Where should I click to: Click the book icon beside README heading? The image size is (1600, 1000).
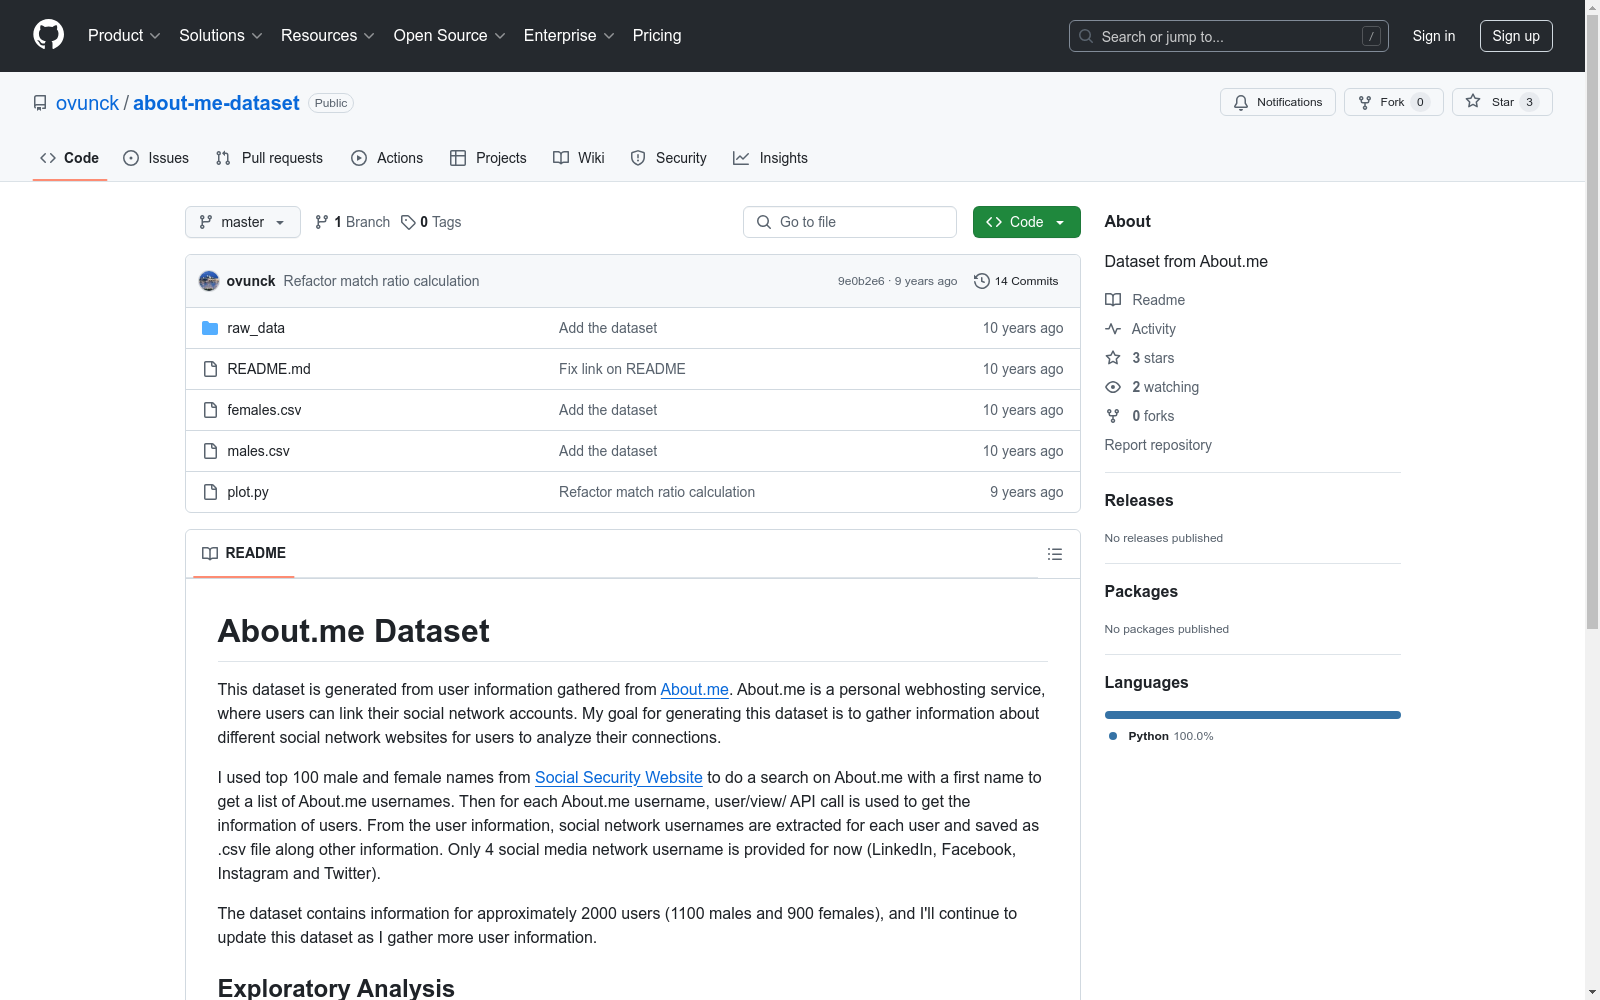210,553
